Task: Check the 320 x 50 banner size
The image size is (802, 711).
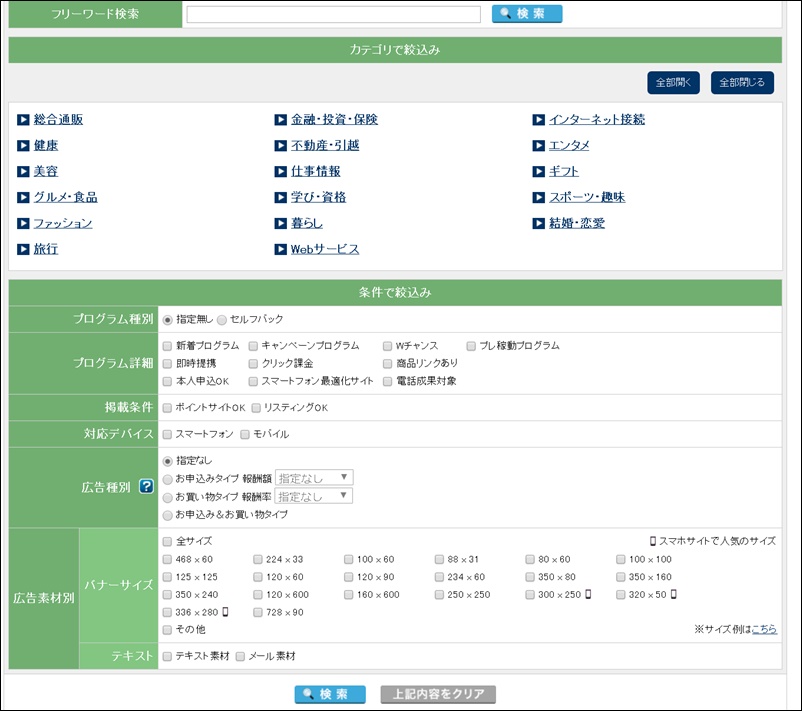Action: (x=621, y=595)
